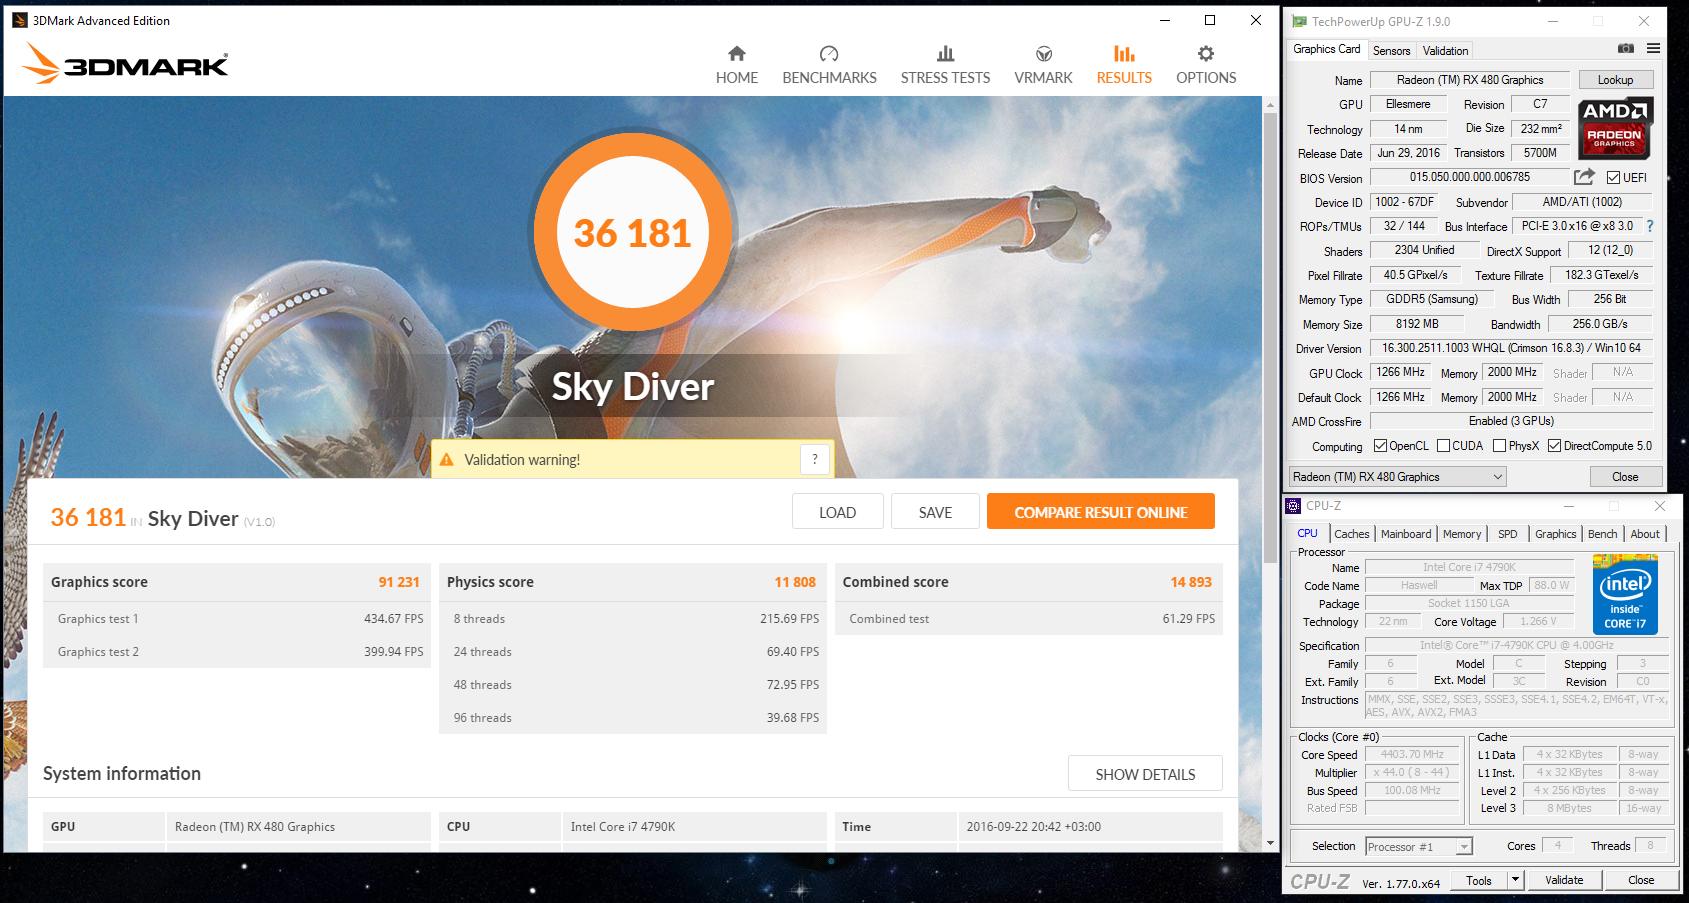Click the 96 threads result row
The image size is (1689, 903).
(x=632, y=718)
